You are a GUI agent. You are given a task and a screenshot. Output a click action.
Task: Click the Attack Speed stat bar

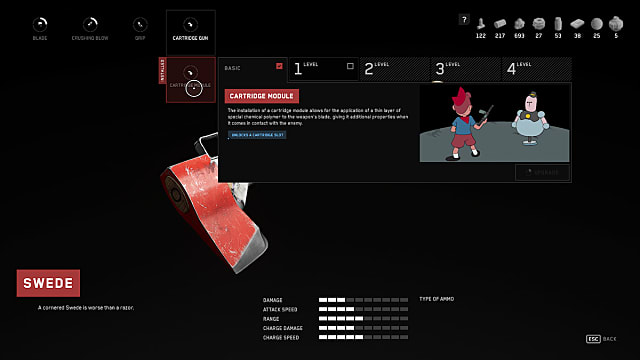pos(363,309)
